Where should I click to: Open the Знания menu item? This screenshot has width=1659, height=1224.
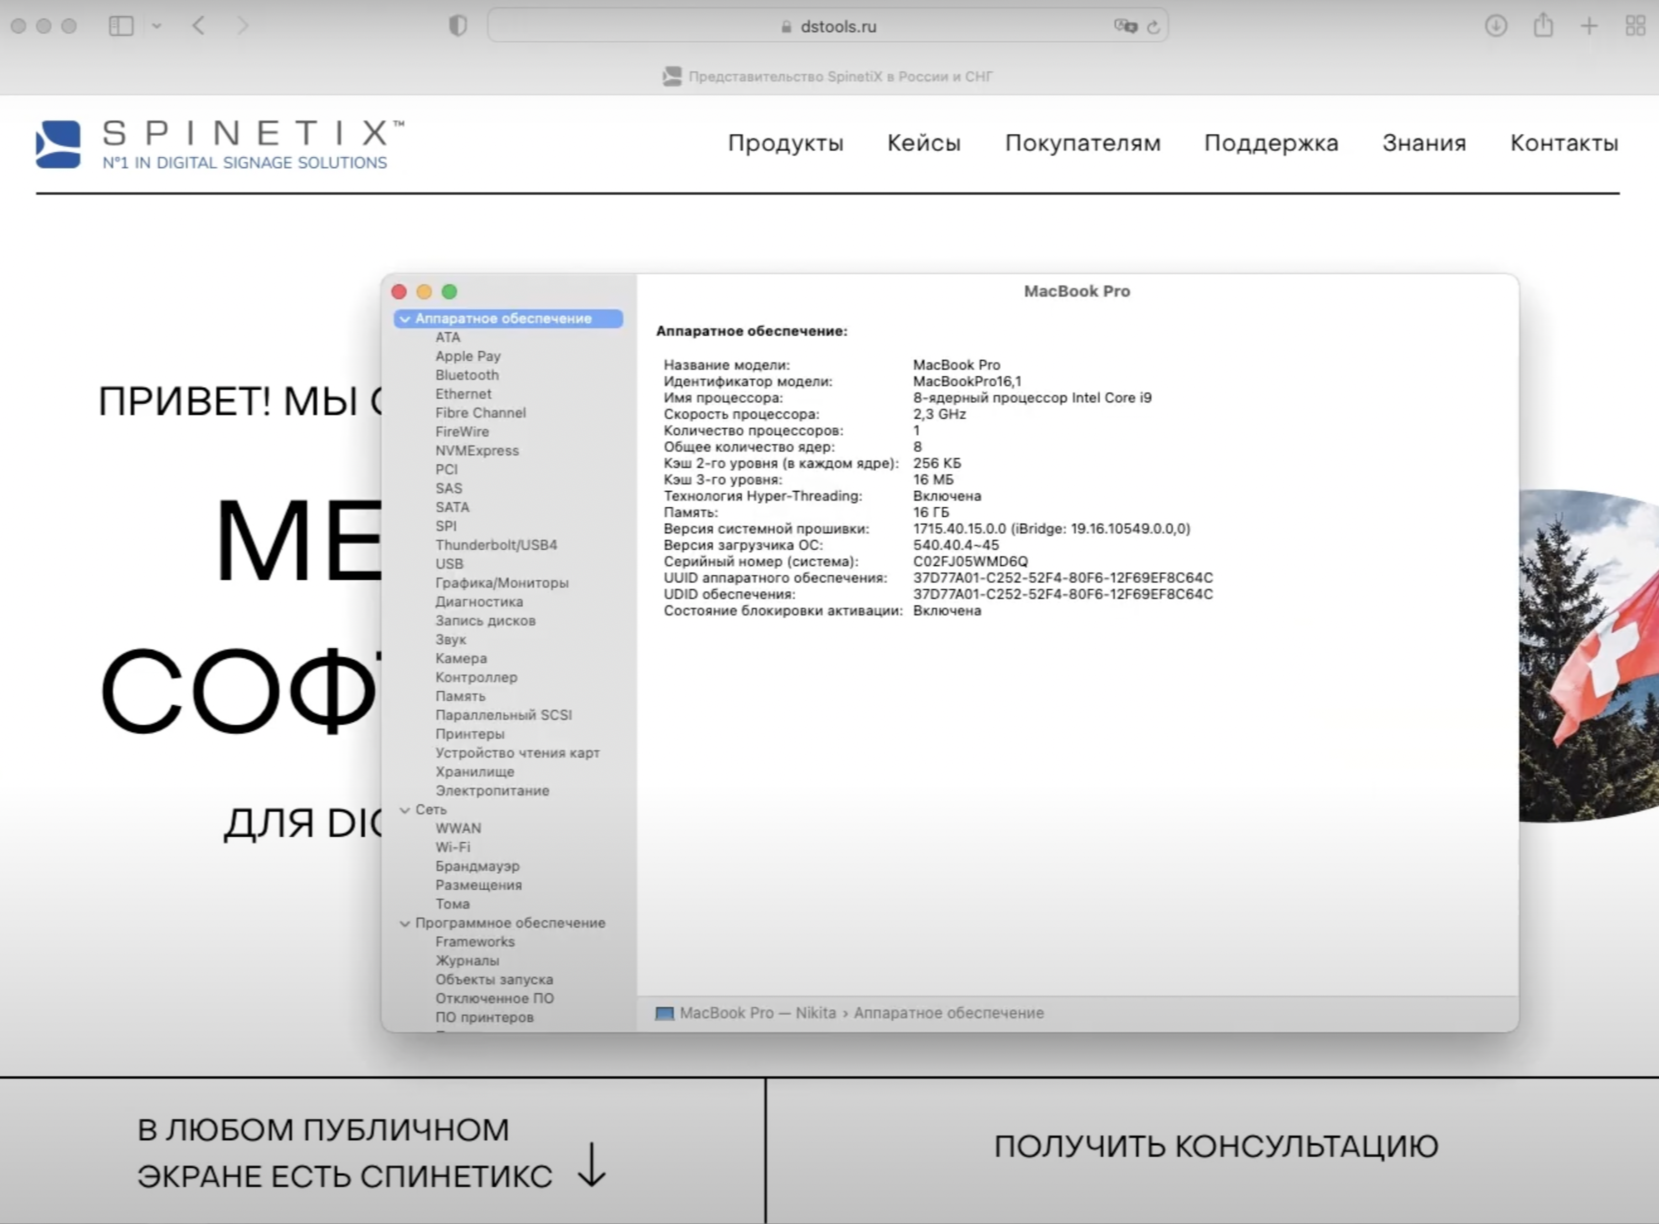coord(1424,143)
